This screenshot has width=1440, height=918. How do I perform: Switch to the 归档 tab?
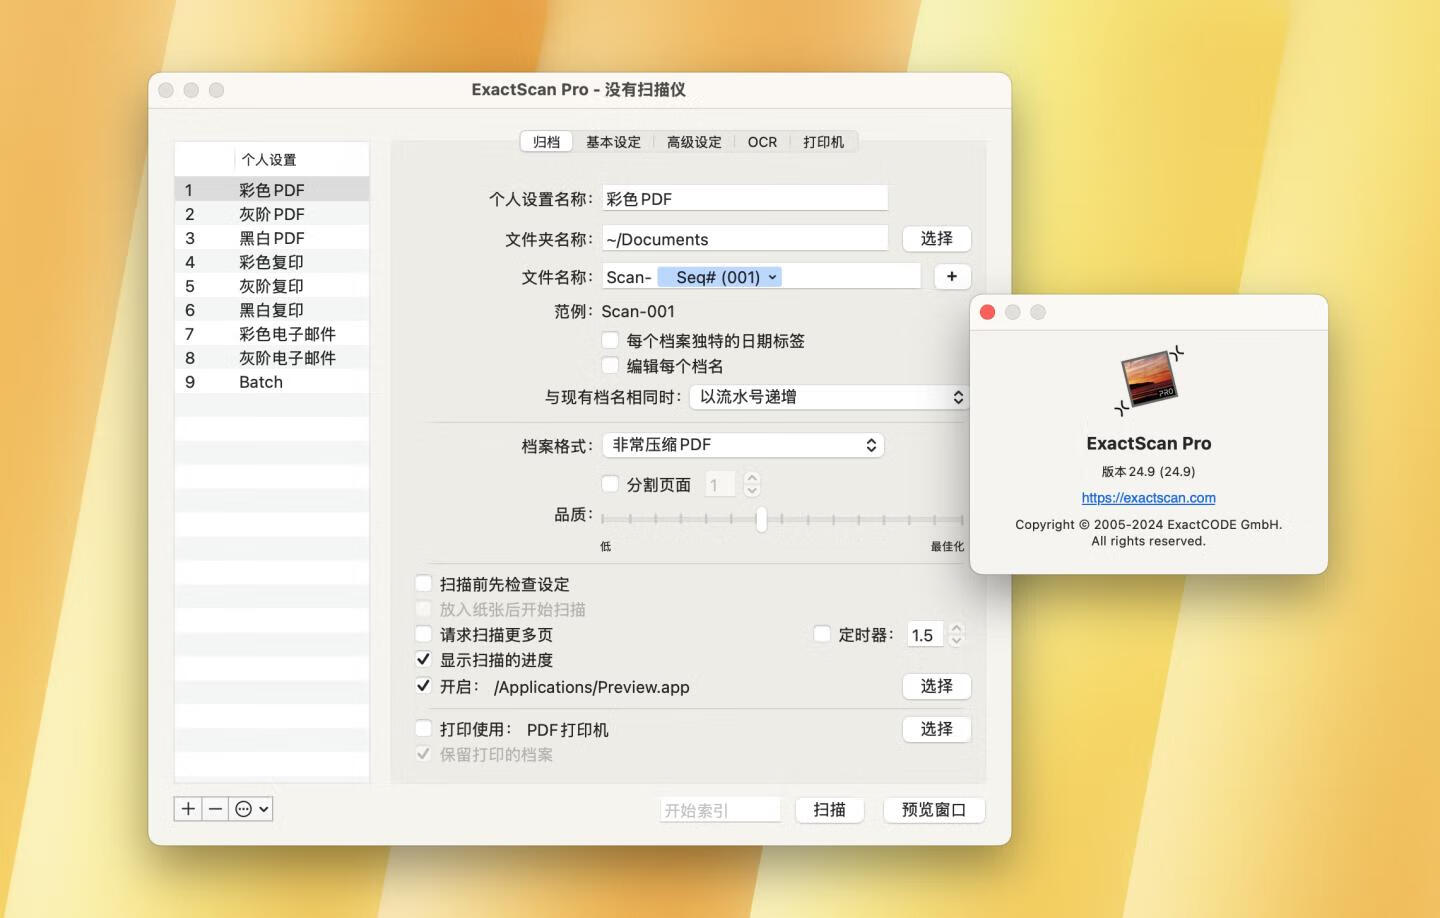[x=546, y=142]
